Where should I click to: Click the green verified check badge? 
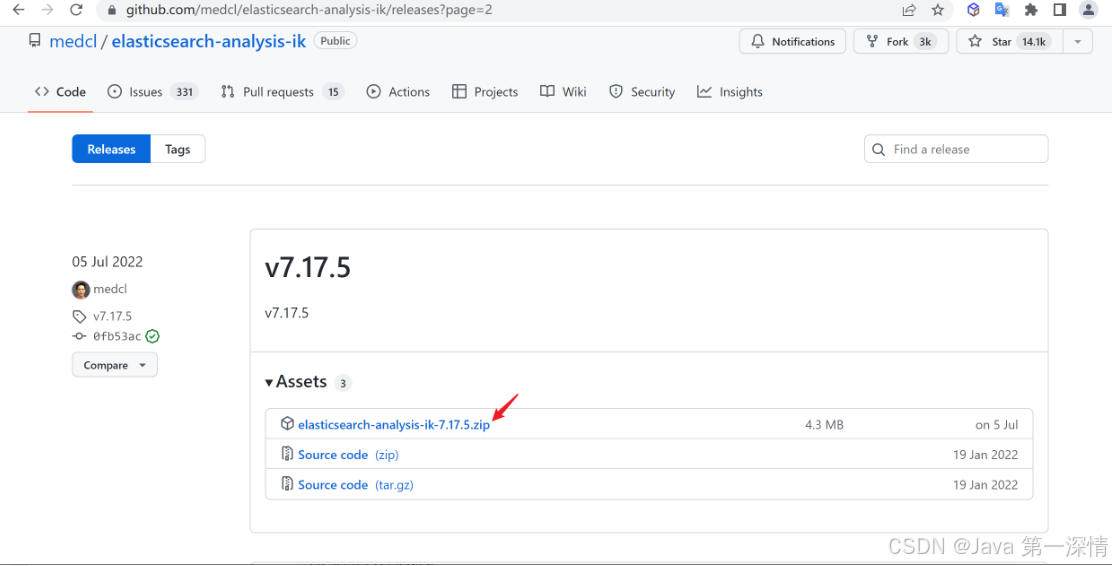152,336
